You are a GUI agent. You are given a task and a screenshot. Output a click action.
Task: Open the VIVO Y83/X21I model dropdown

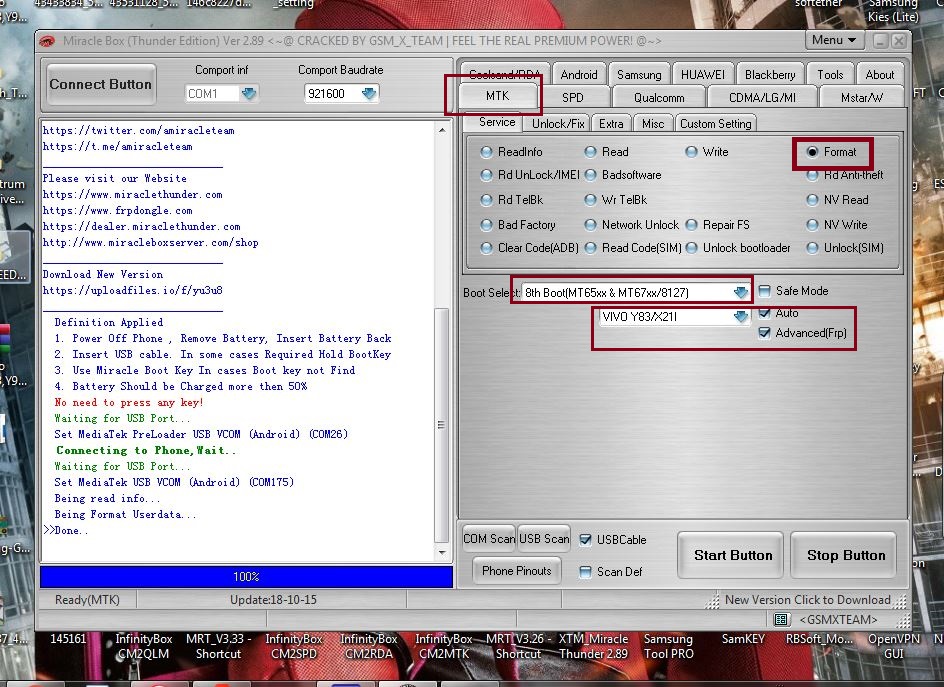tap(741, 317)
